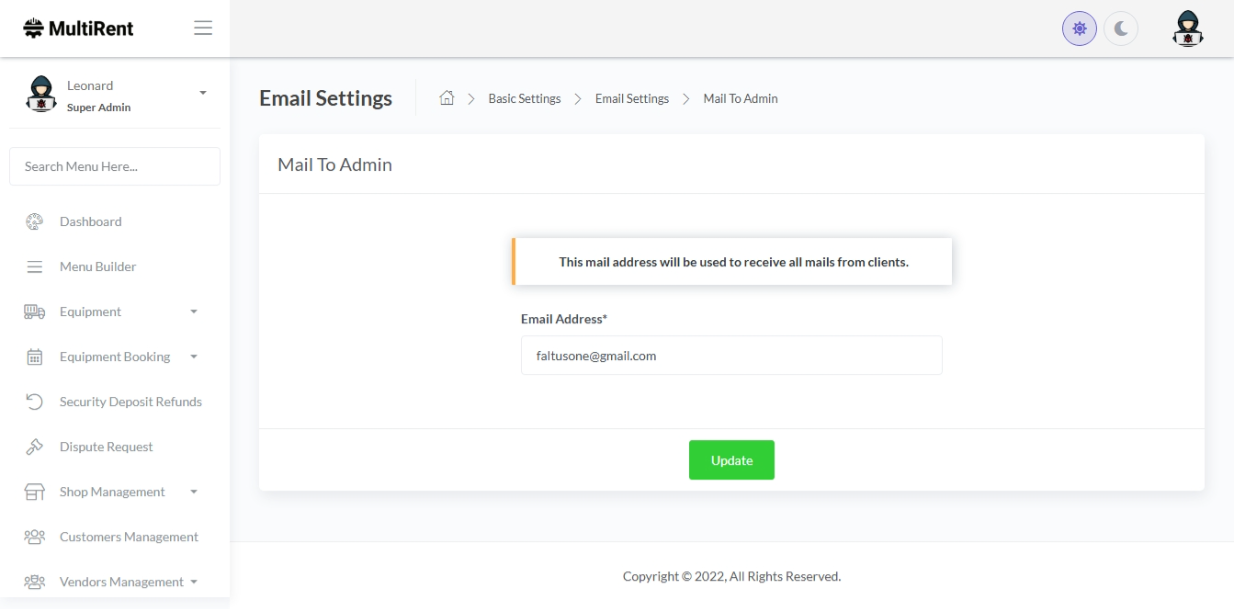Click the Email Settings breadcrumb link
The width and height of the screenshot is (1234, 609).
[x=631, y=98]
